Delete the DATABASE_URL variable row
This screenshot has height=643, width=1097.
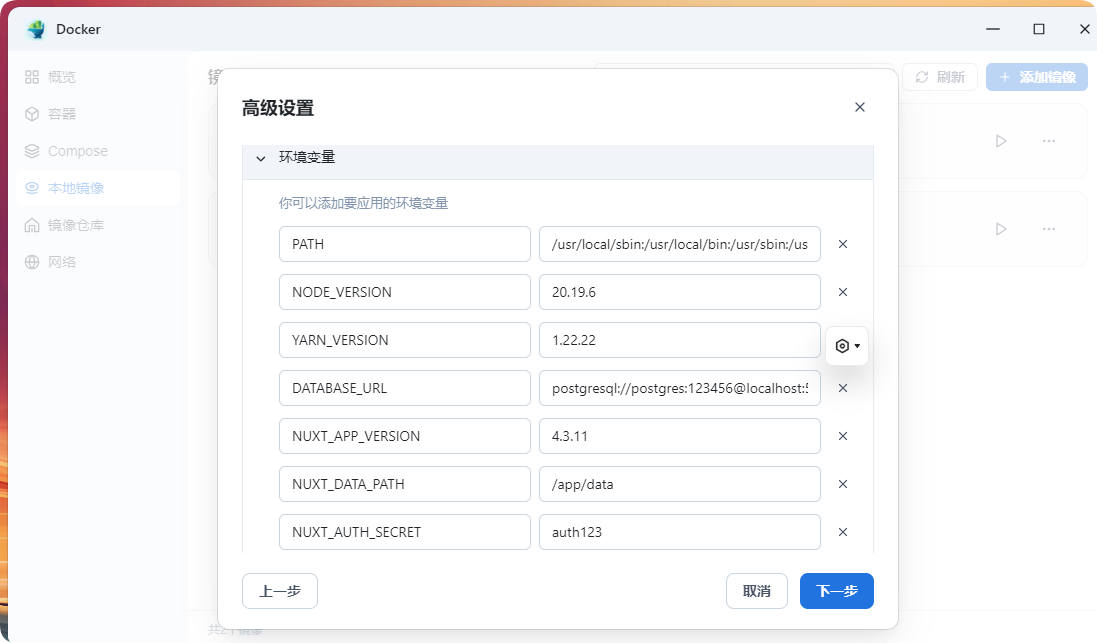(843, 388)
